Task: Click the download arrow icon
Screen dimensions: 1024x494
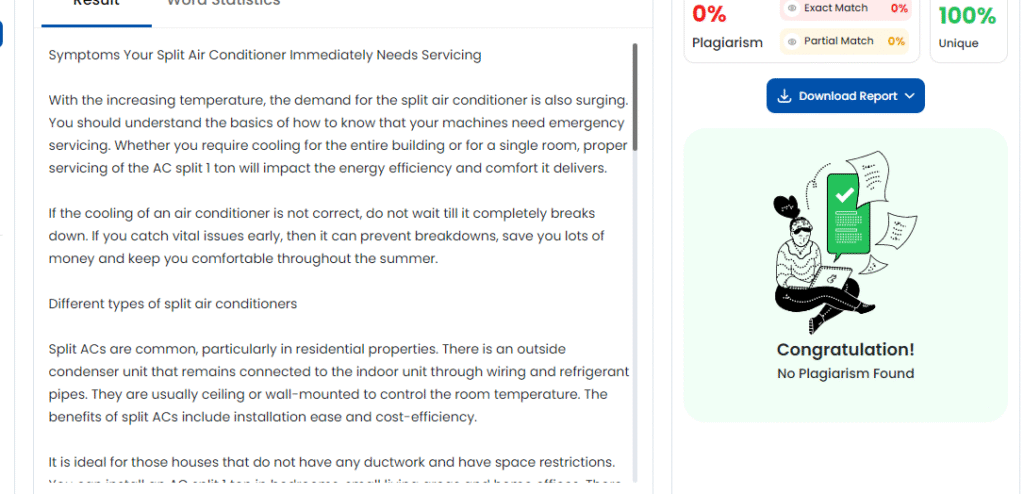Action: click(785, 96)
